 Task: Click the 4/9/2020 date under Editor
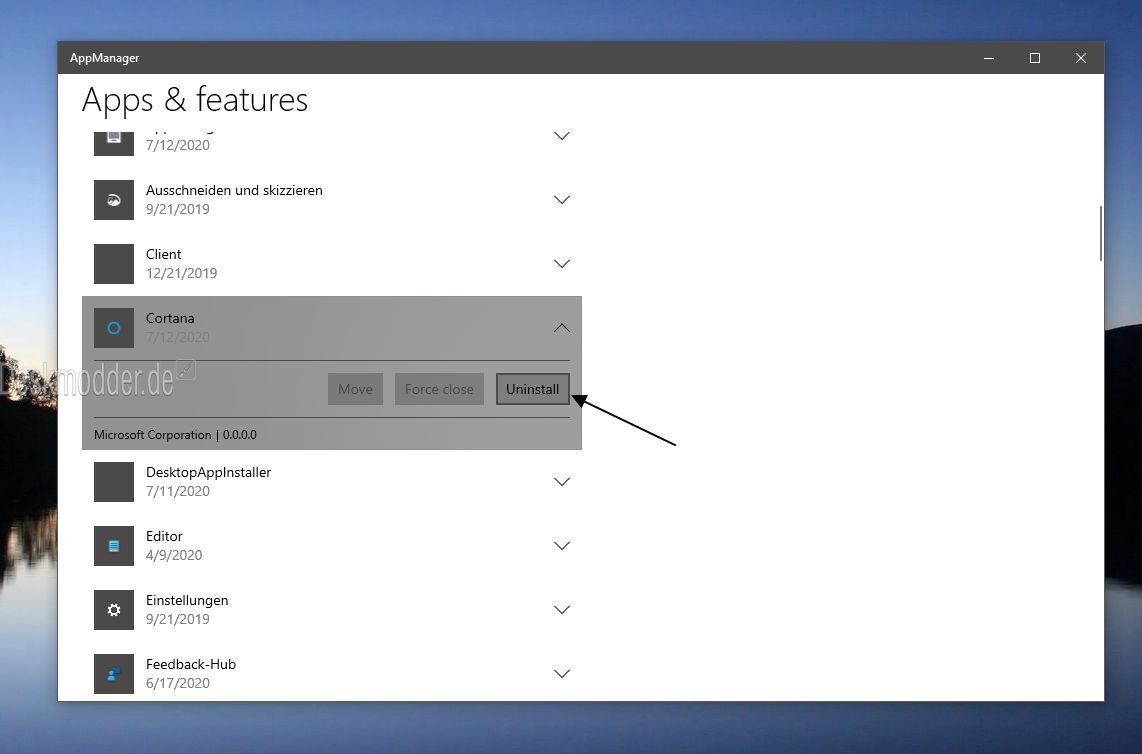(174, 555)
